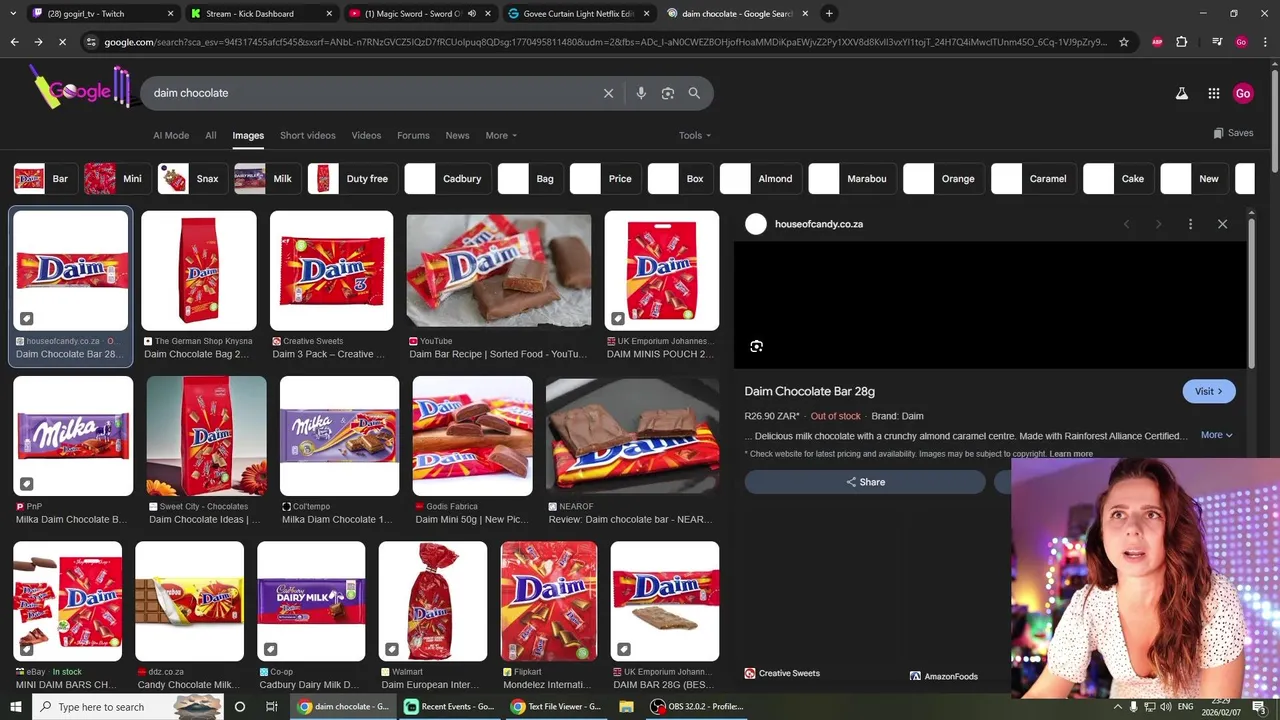The image size is (1280, 720).
Task: Filter images by the Bar chip
Action: tap(43, 179)
